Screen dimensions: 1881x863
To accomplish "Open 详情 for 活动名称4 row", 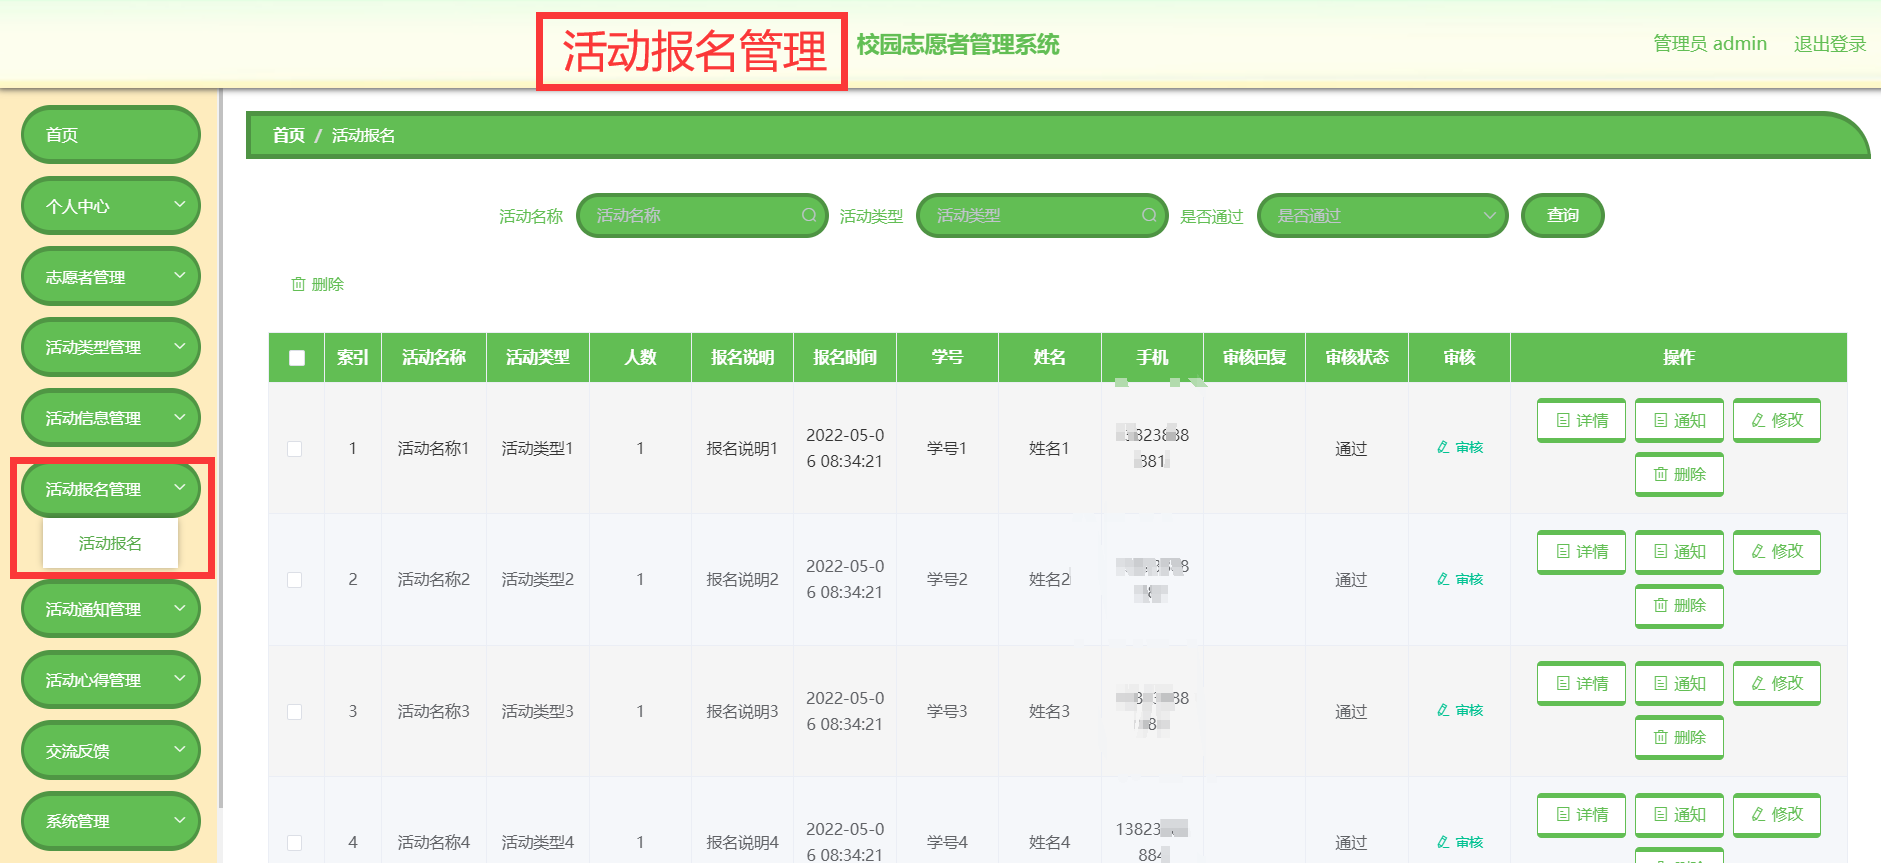I will [x=1581, y=815].
